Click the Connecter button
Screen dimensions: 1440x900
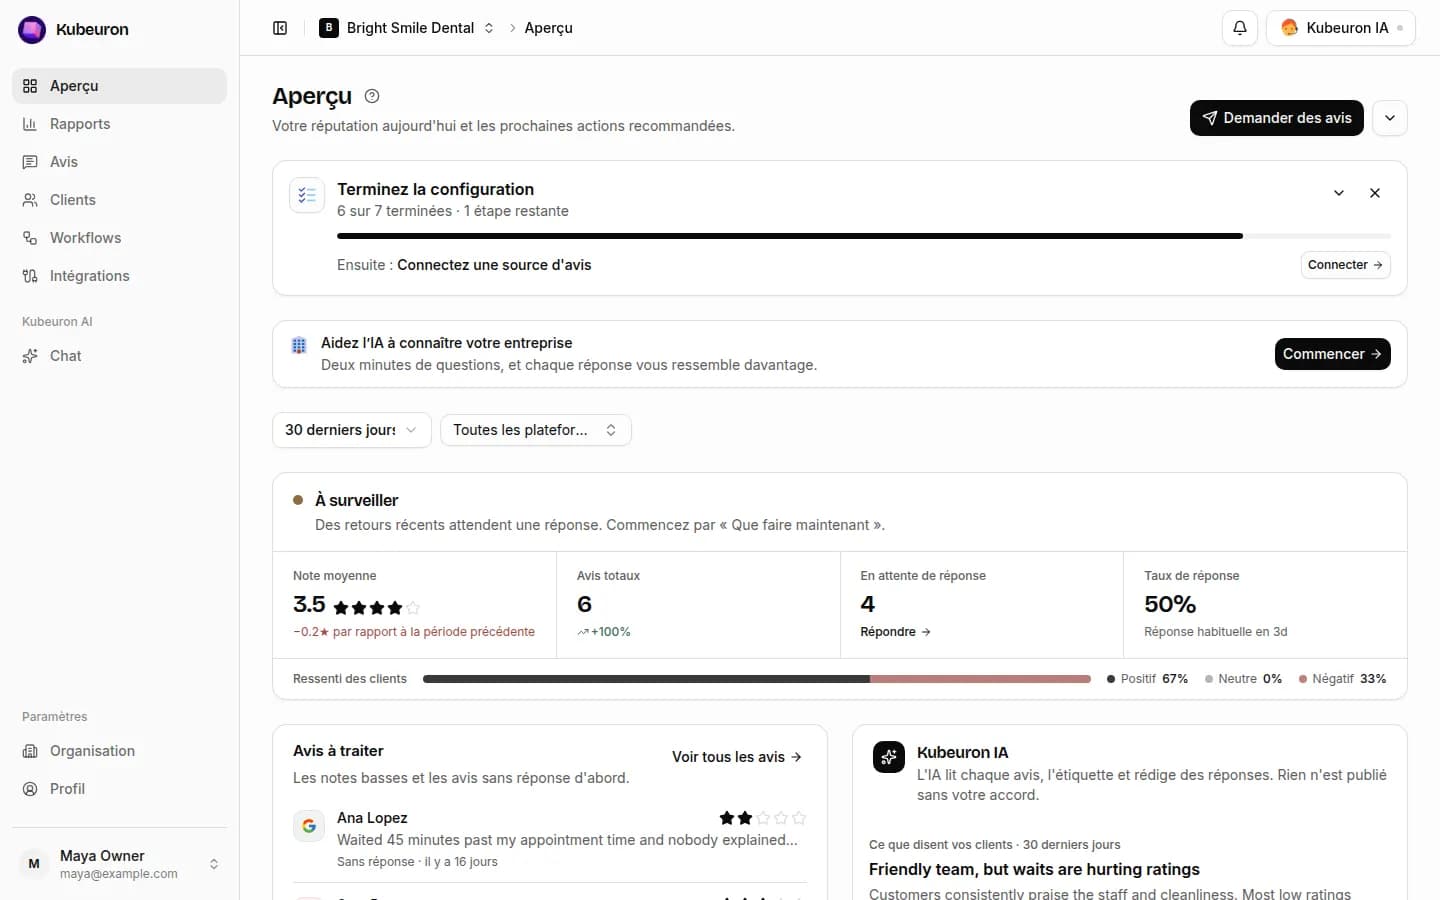(x=1345, y=265)
